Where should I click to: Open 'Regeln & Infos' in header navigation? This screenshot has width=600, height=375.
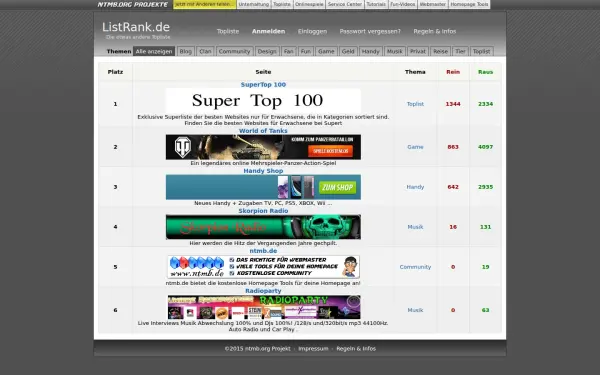[435, 31]
